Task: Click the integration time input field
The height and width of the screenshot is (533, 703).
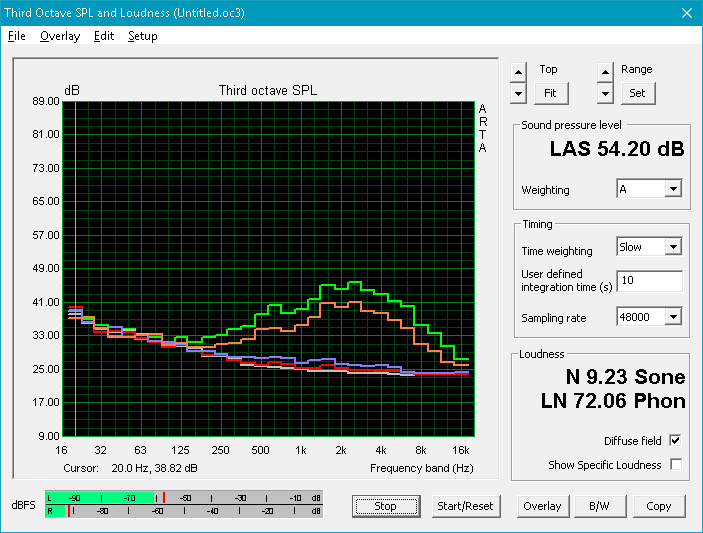Action: point(649,281)
